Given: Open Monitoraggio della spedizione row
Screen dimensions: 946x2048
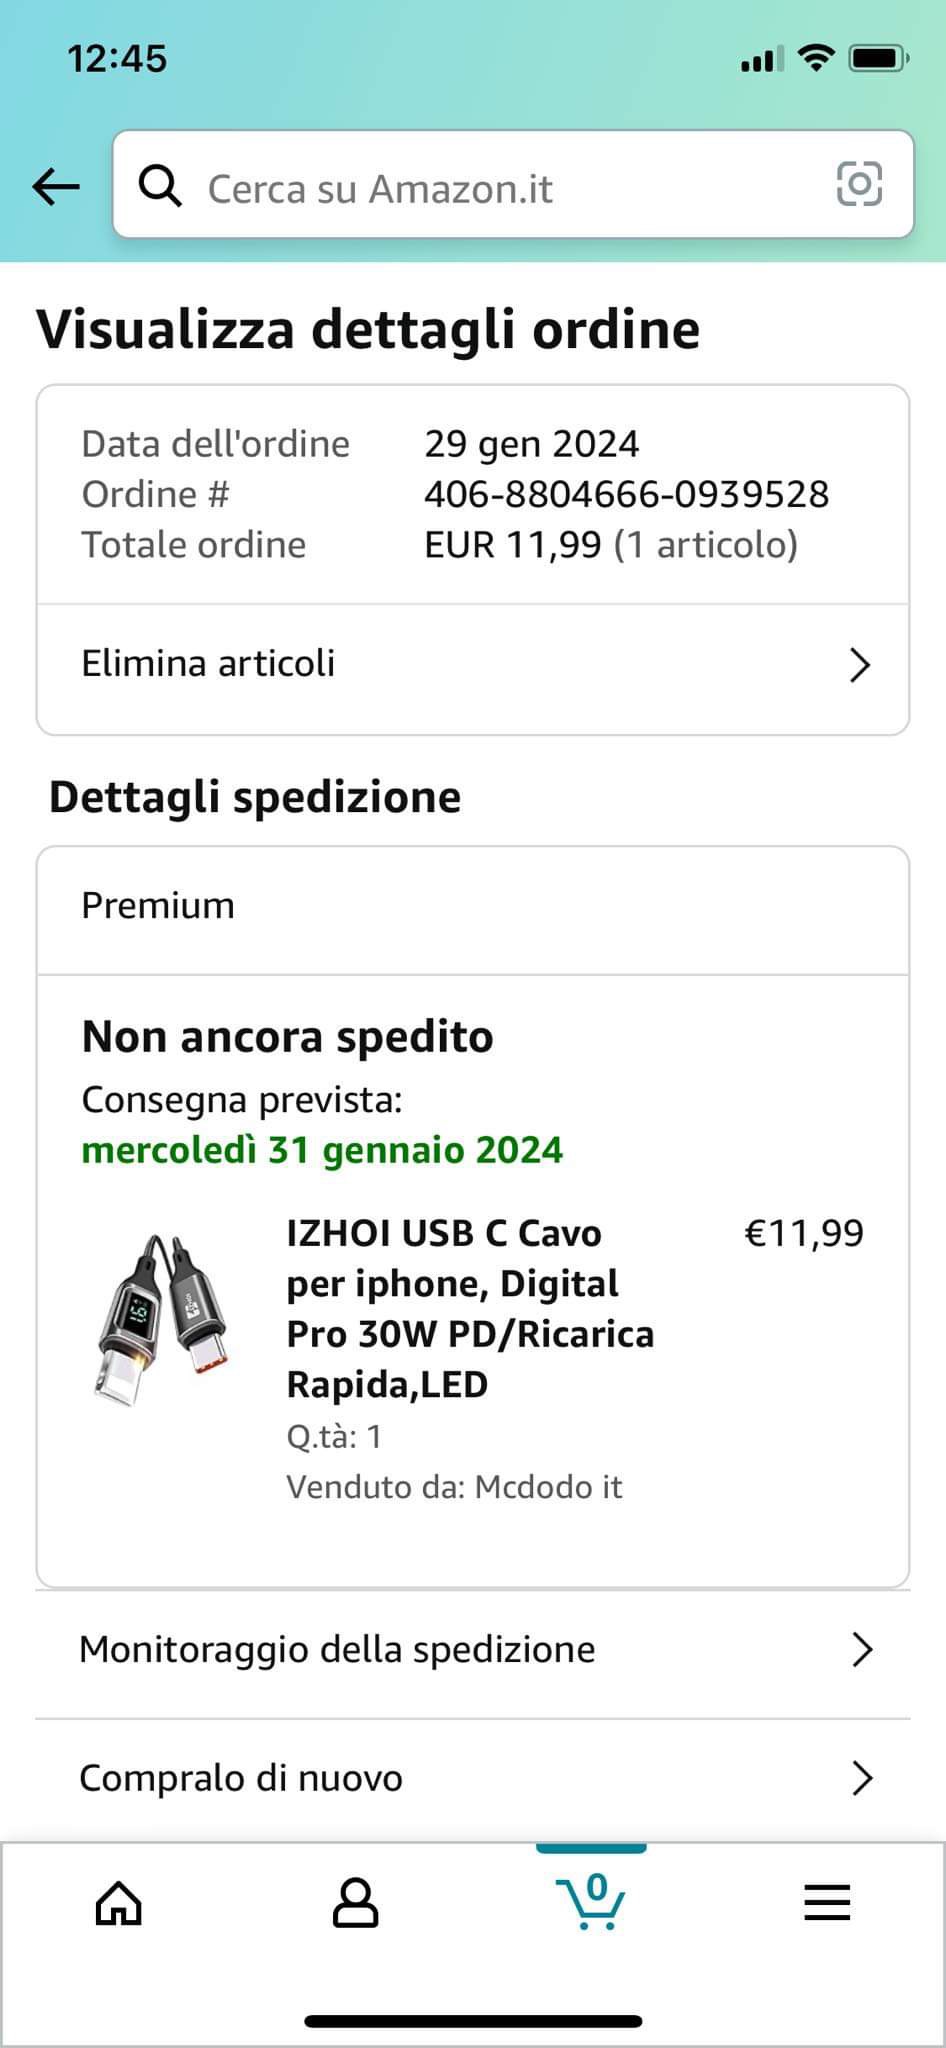Looking at the screenshot, I should coord(337,1650).
